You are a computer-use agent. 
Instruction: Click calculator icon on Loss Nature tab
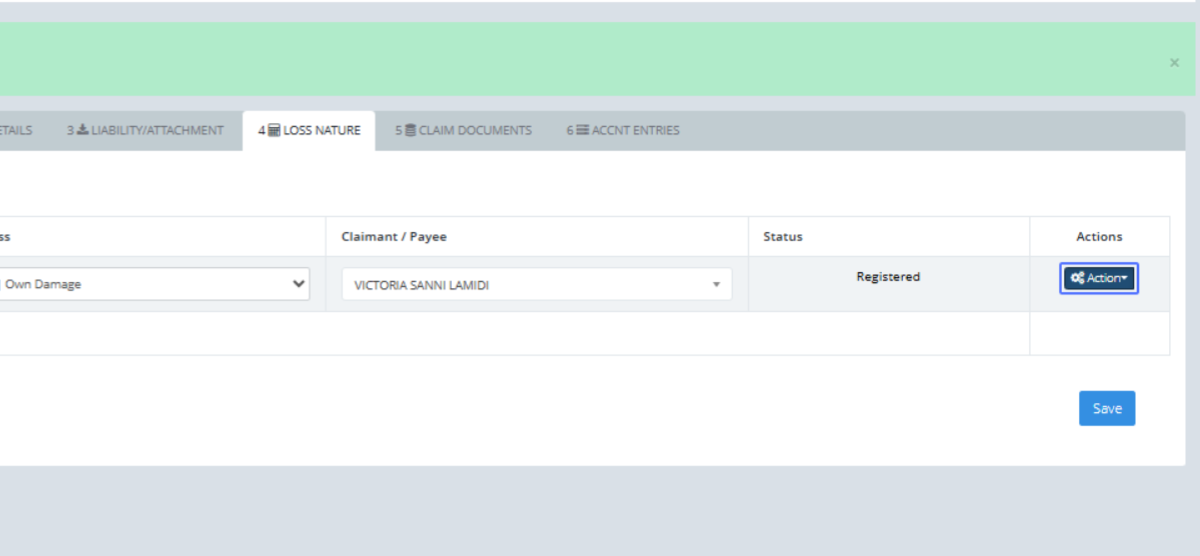click(274, 130)
